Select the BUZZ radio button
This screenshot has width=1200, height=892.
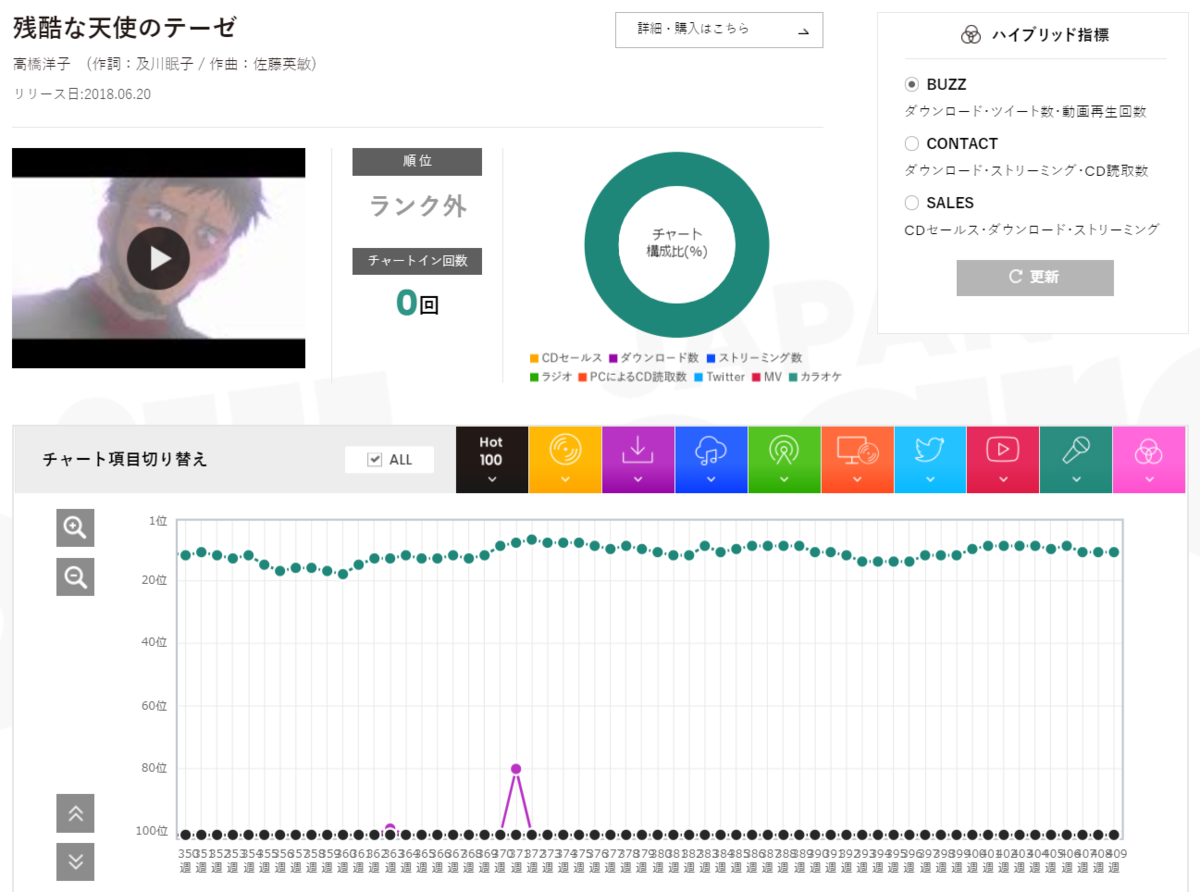[911, 85]
